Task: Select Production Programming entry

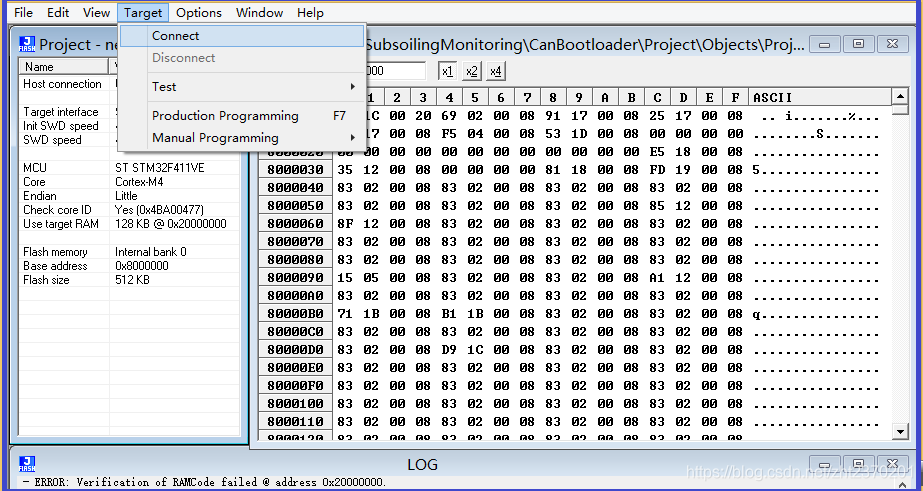Action: (242, 115)
